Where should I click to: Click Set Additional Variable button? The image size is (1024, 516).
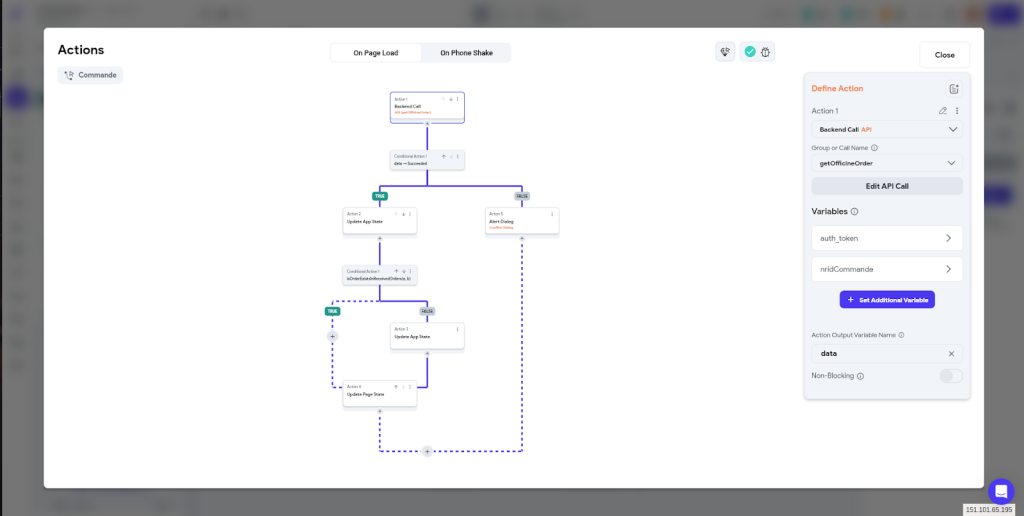[x=887, y=300]
